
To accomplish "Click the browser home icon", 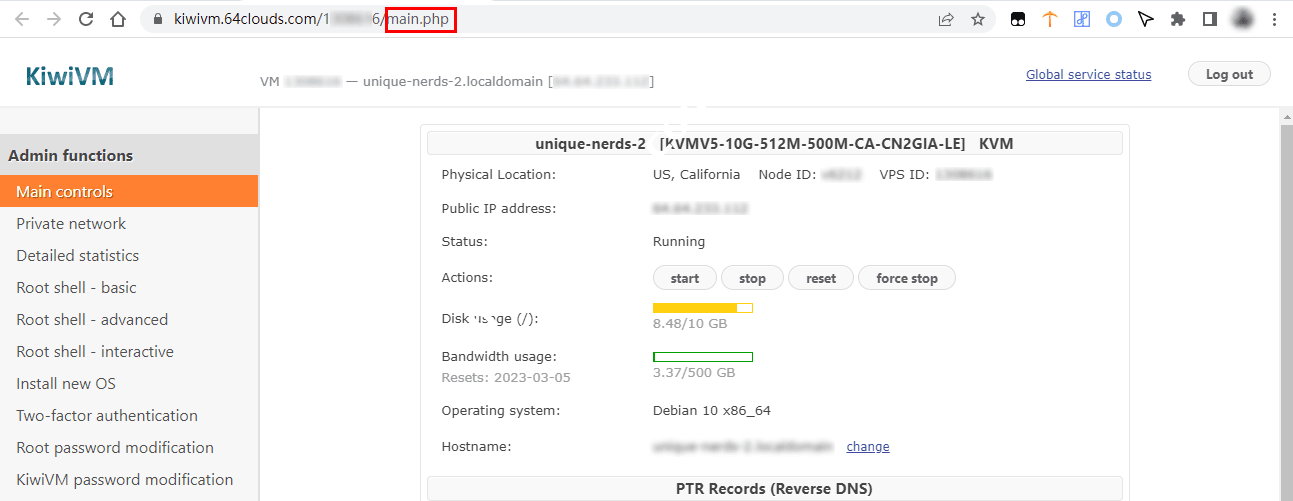I will (118, 19).
